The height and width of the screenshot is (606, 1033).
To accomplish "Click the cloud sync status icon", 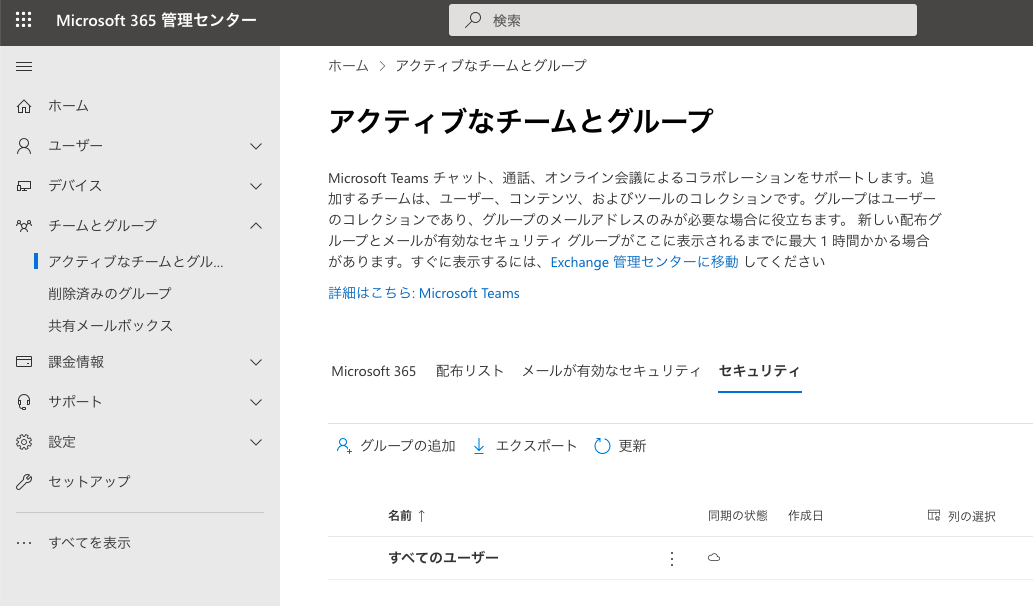I will (713, 558).
